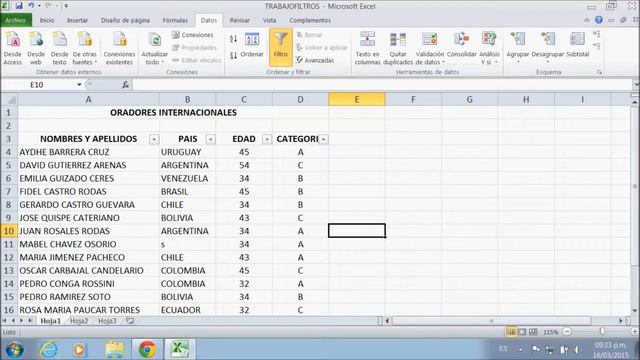Switch to the Inicio ribbon tab
The image size is (640, 360).
coord(47,20)
